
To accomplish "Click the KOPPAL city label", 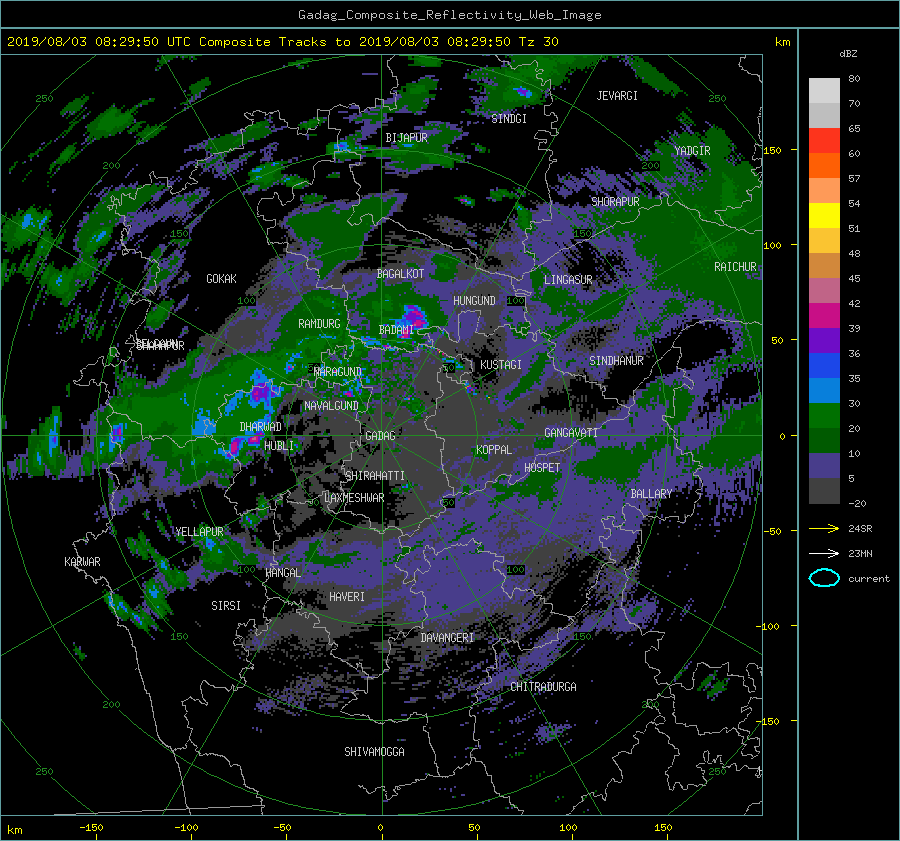I will tap(494, 450).
